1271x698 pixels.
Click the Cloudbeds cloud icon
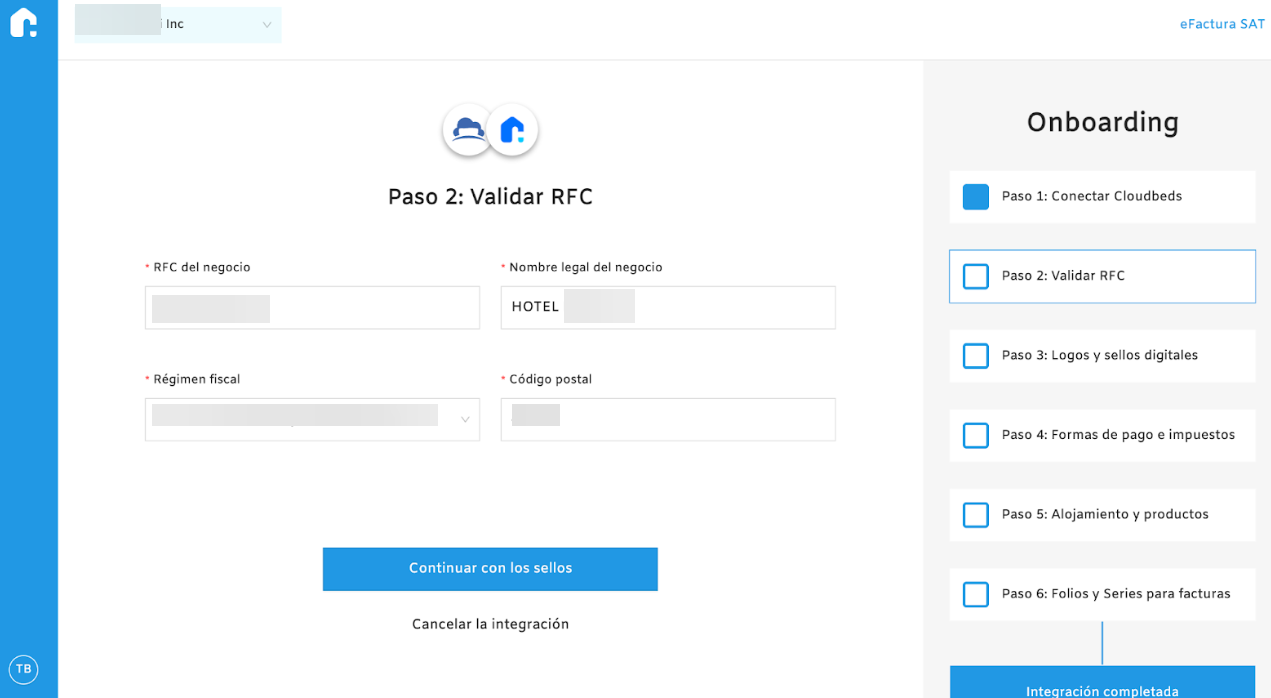coord(468,130)
